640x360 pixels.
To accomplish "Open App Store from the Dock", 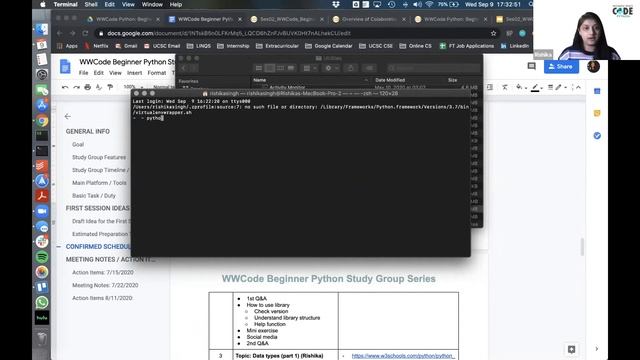I will pyautogui.click(x=42, y=105).
